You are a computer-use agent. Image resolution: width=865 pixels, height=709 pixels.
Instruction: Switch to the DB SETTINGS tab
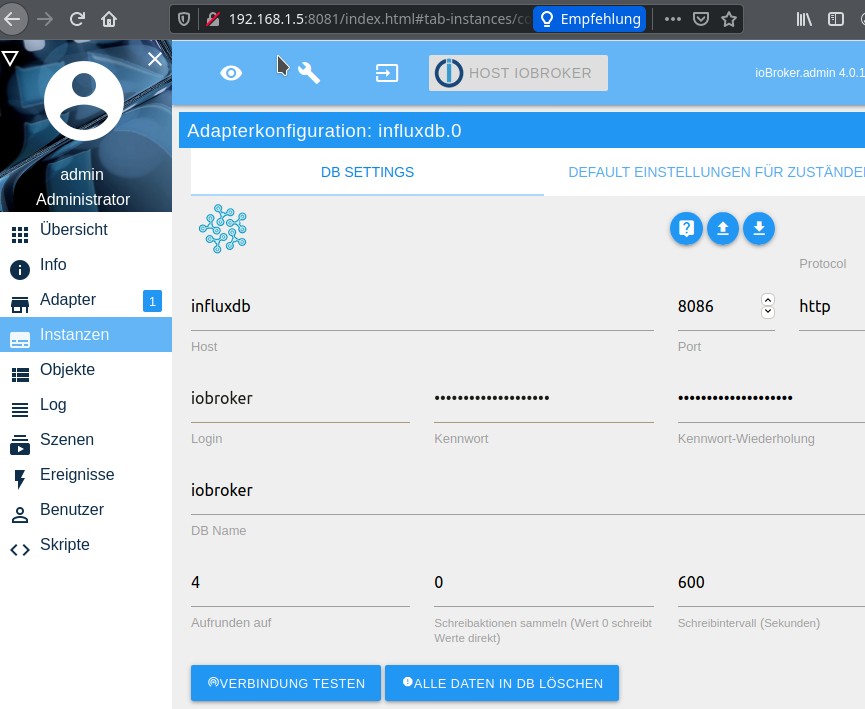(x=367, y=172)
